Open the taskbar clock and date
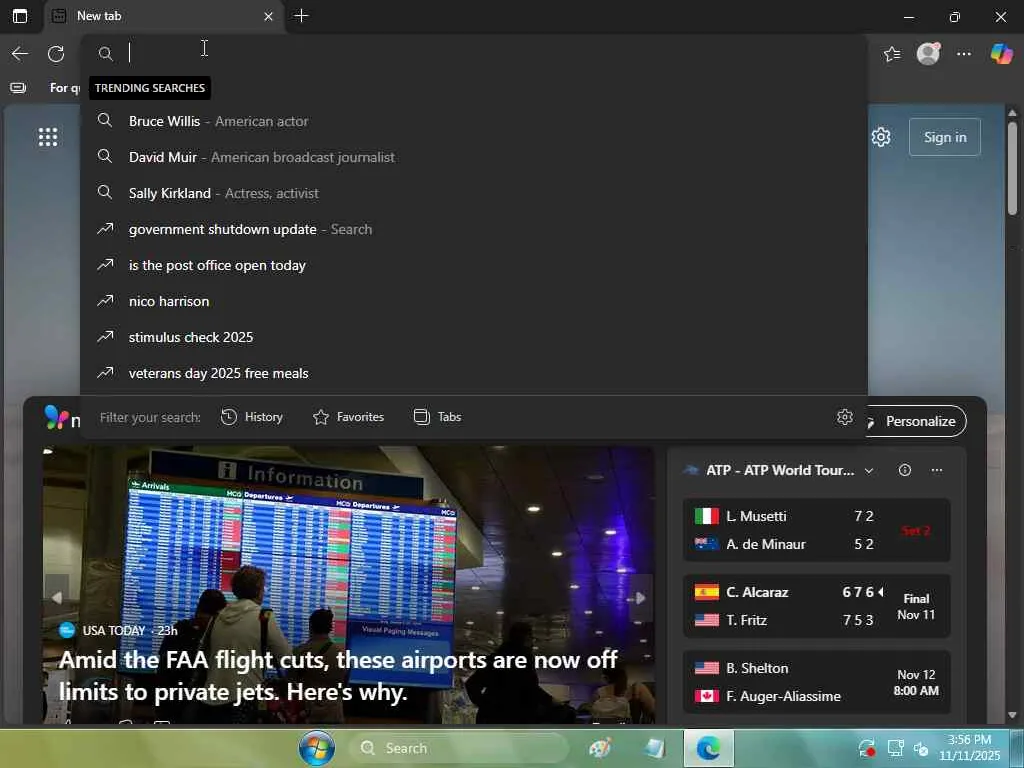 pyautogui.click(x=970, y=748)
